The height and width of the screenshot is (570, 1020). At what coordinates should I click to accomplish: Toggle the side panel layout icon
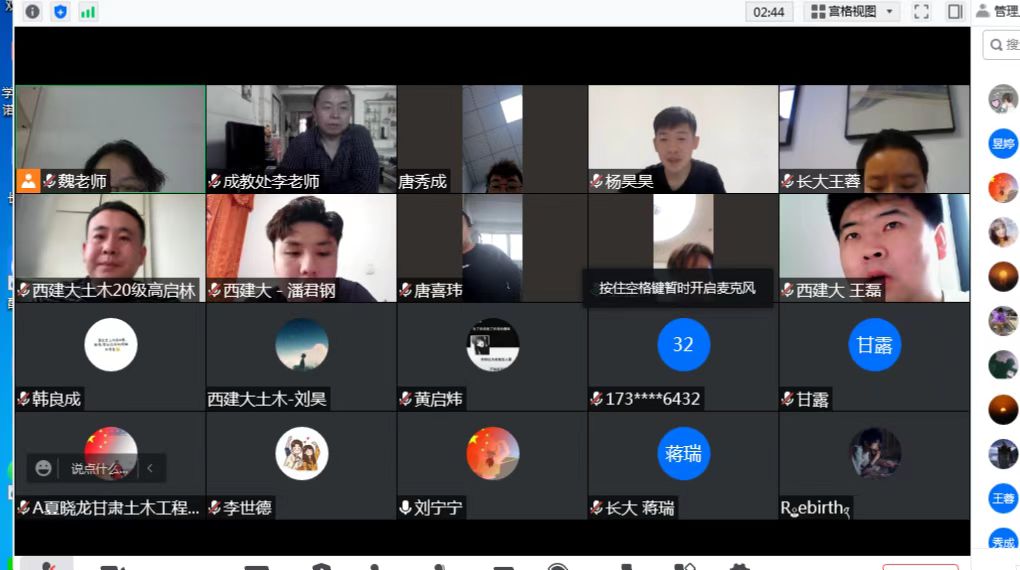955,12
